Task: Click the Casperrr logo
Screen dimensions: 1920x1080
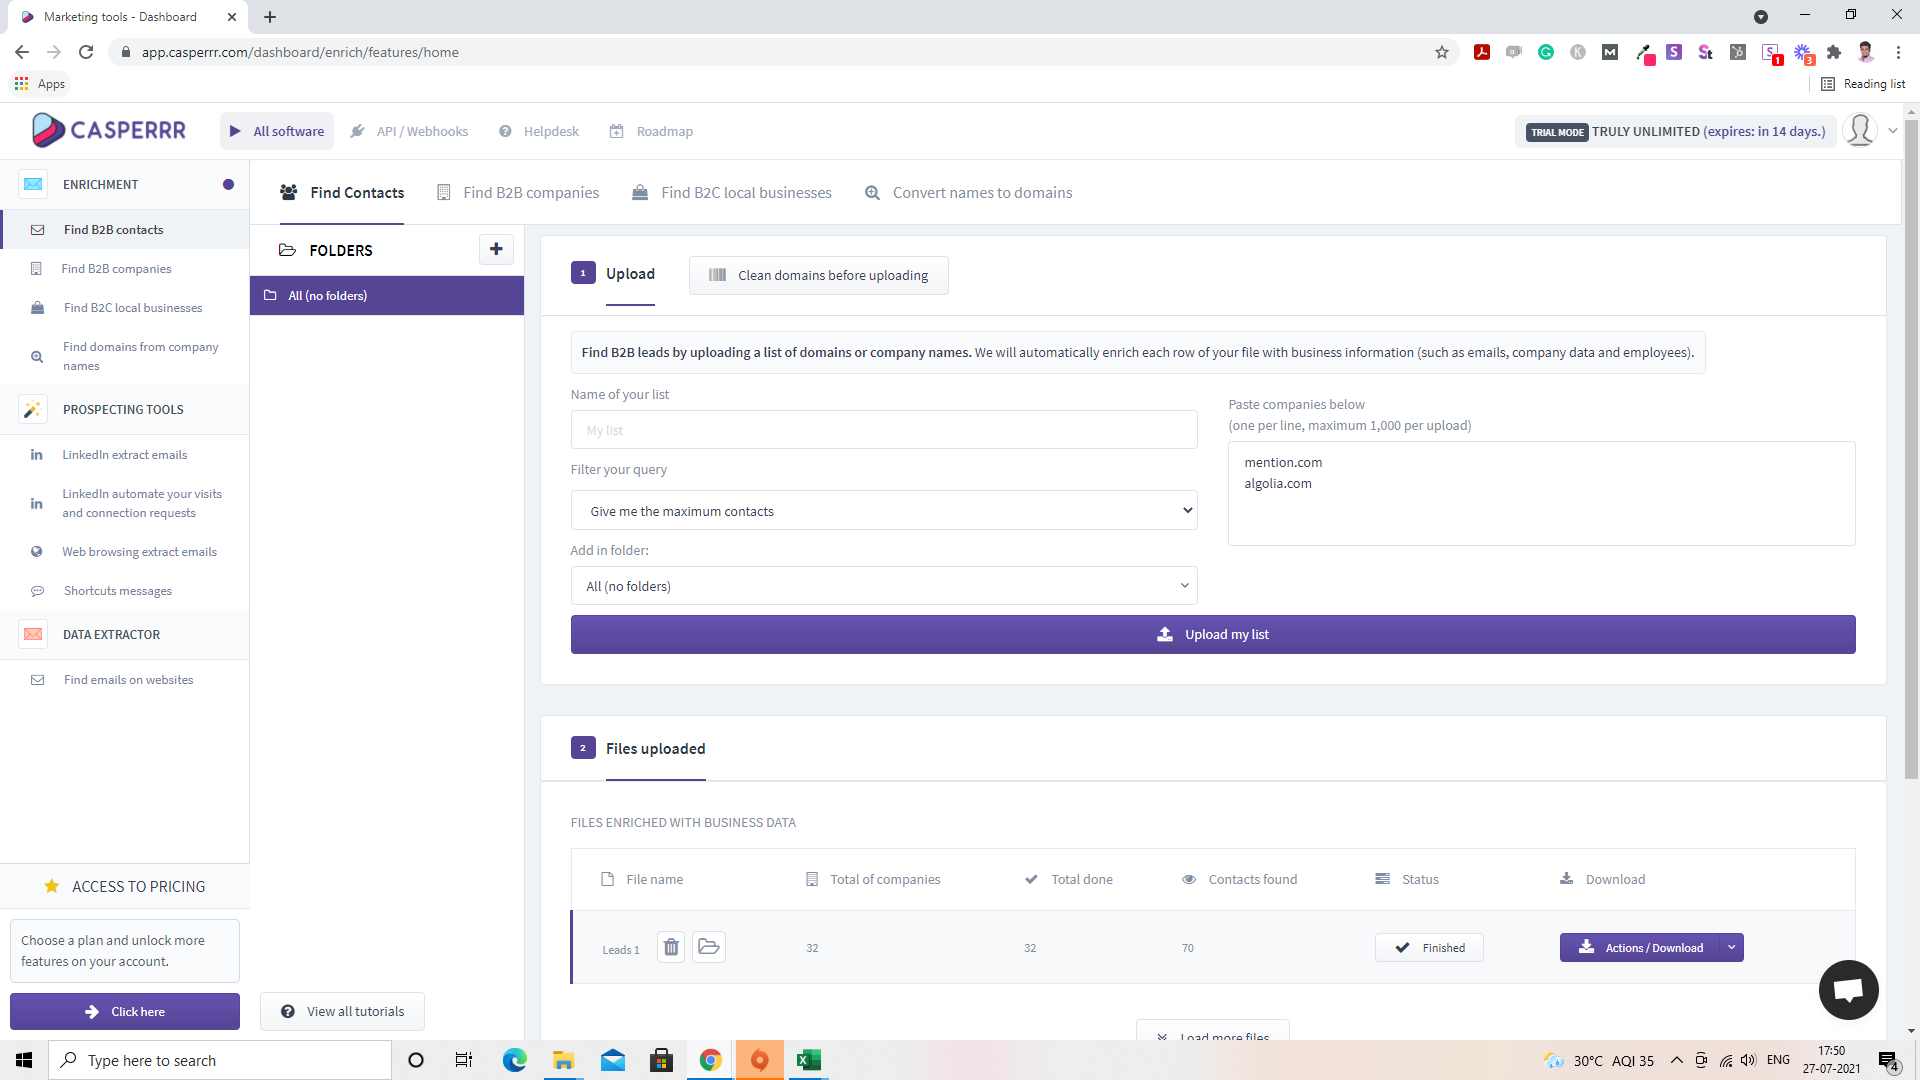Action: pos(109,130)
